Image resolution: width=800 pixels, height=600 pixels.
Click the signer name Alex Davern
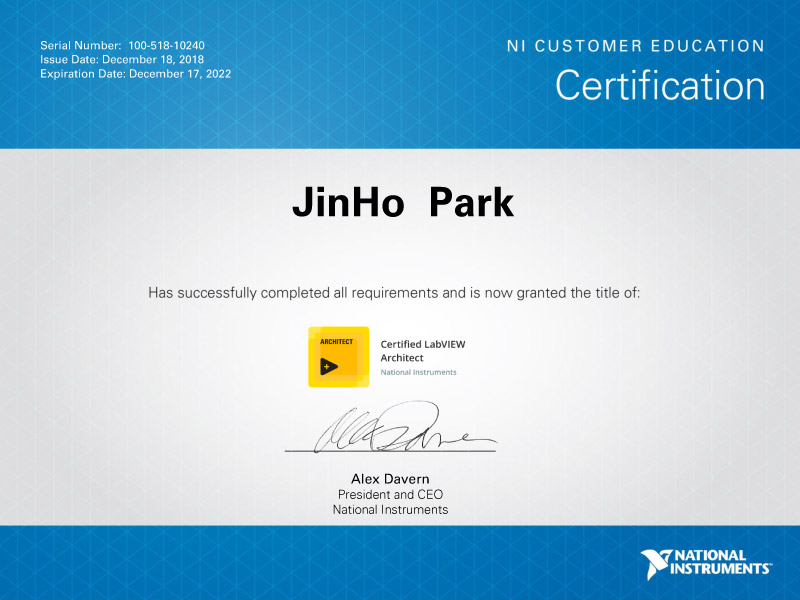[x=390, y=479]
